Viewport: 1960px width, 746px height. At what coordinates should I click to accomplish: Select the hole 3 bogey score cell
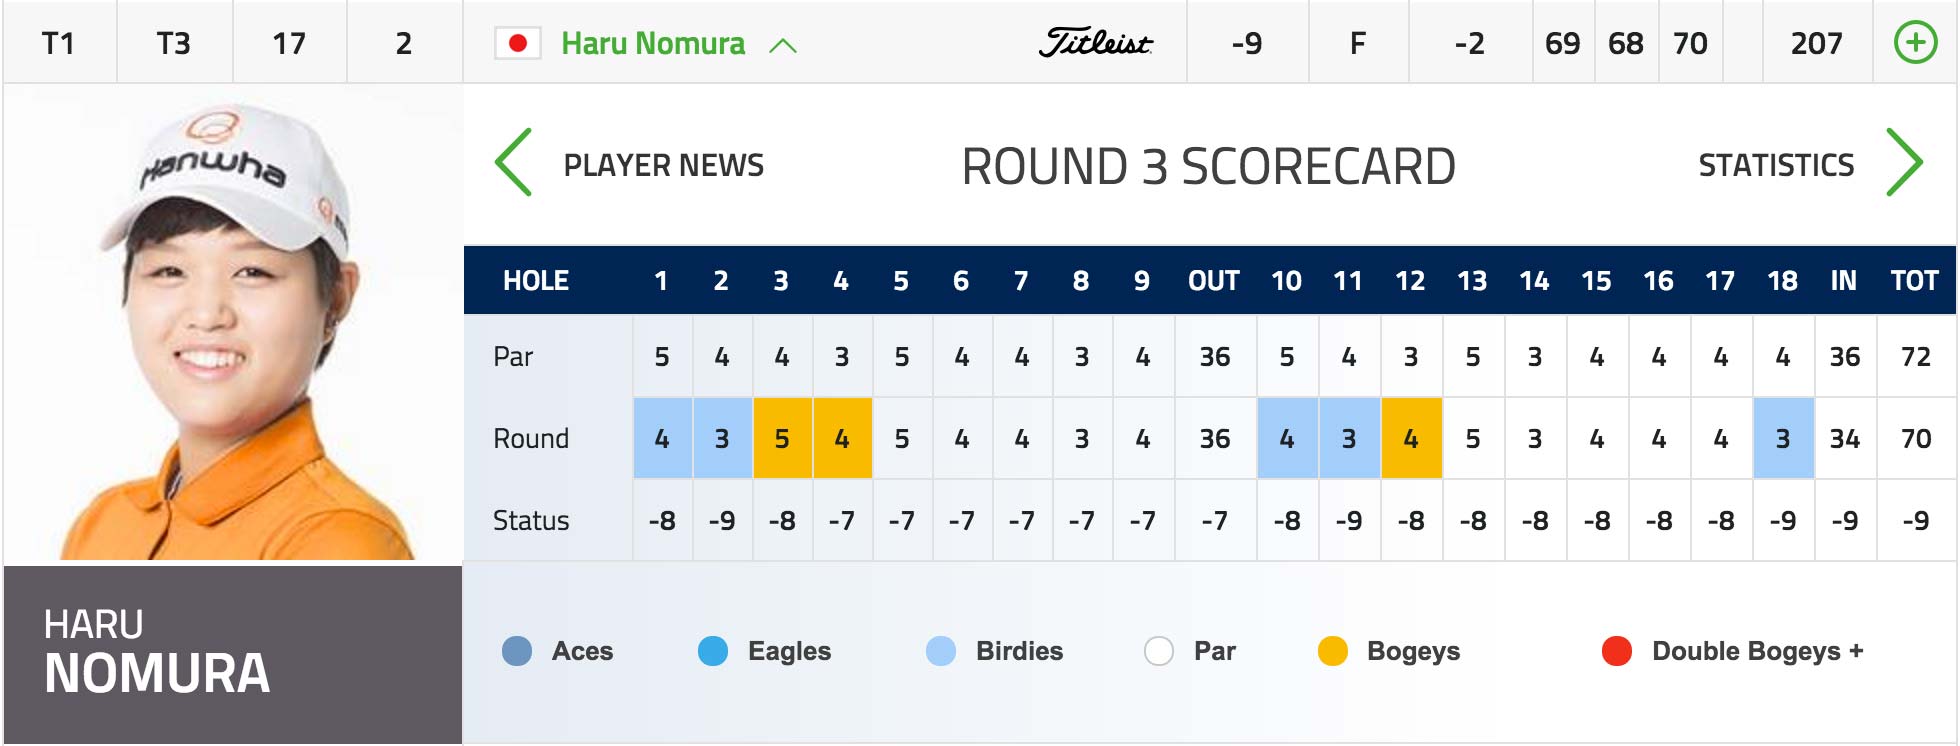pyautogui.click(x=782, y=438)
